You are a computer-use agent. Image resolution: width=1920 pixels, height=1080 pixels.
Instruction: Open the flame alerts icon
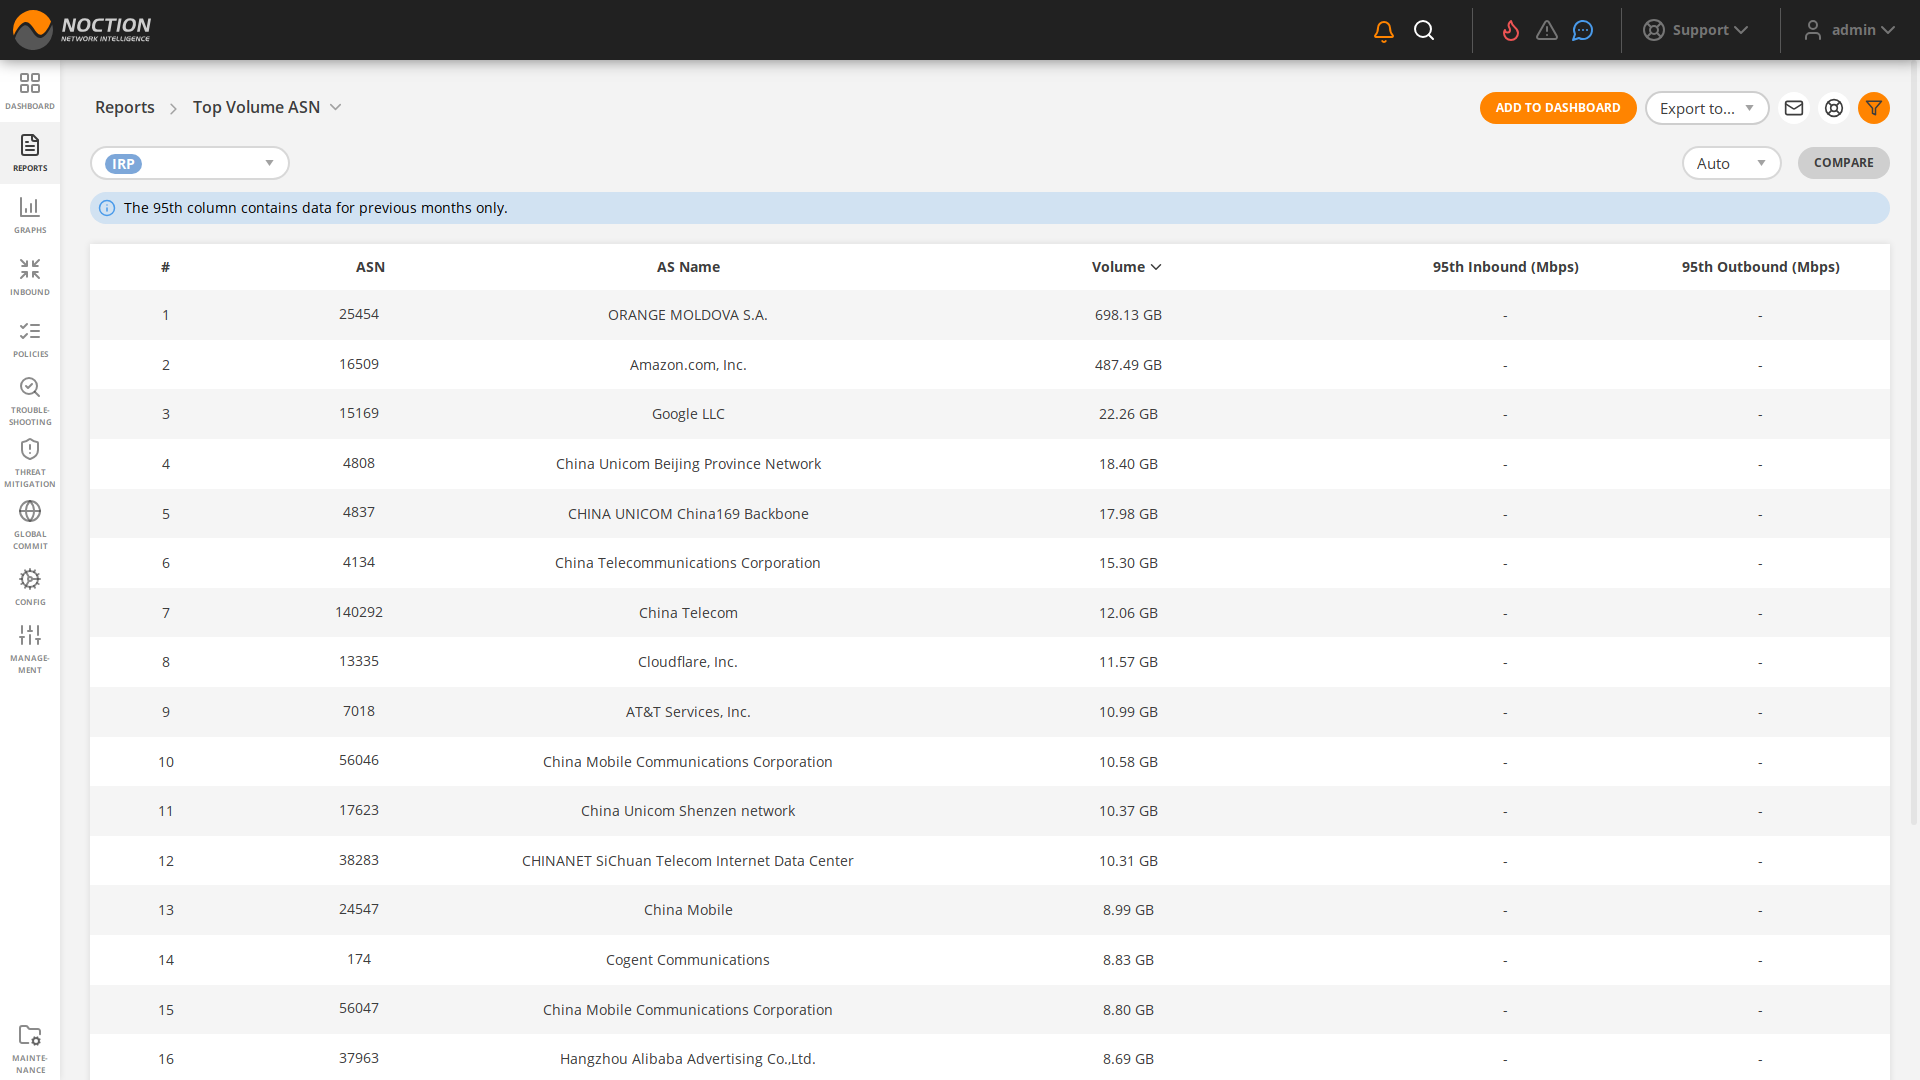tap(1511, 31)
